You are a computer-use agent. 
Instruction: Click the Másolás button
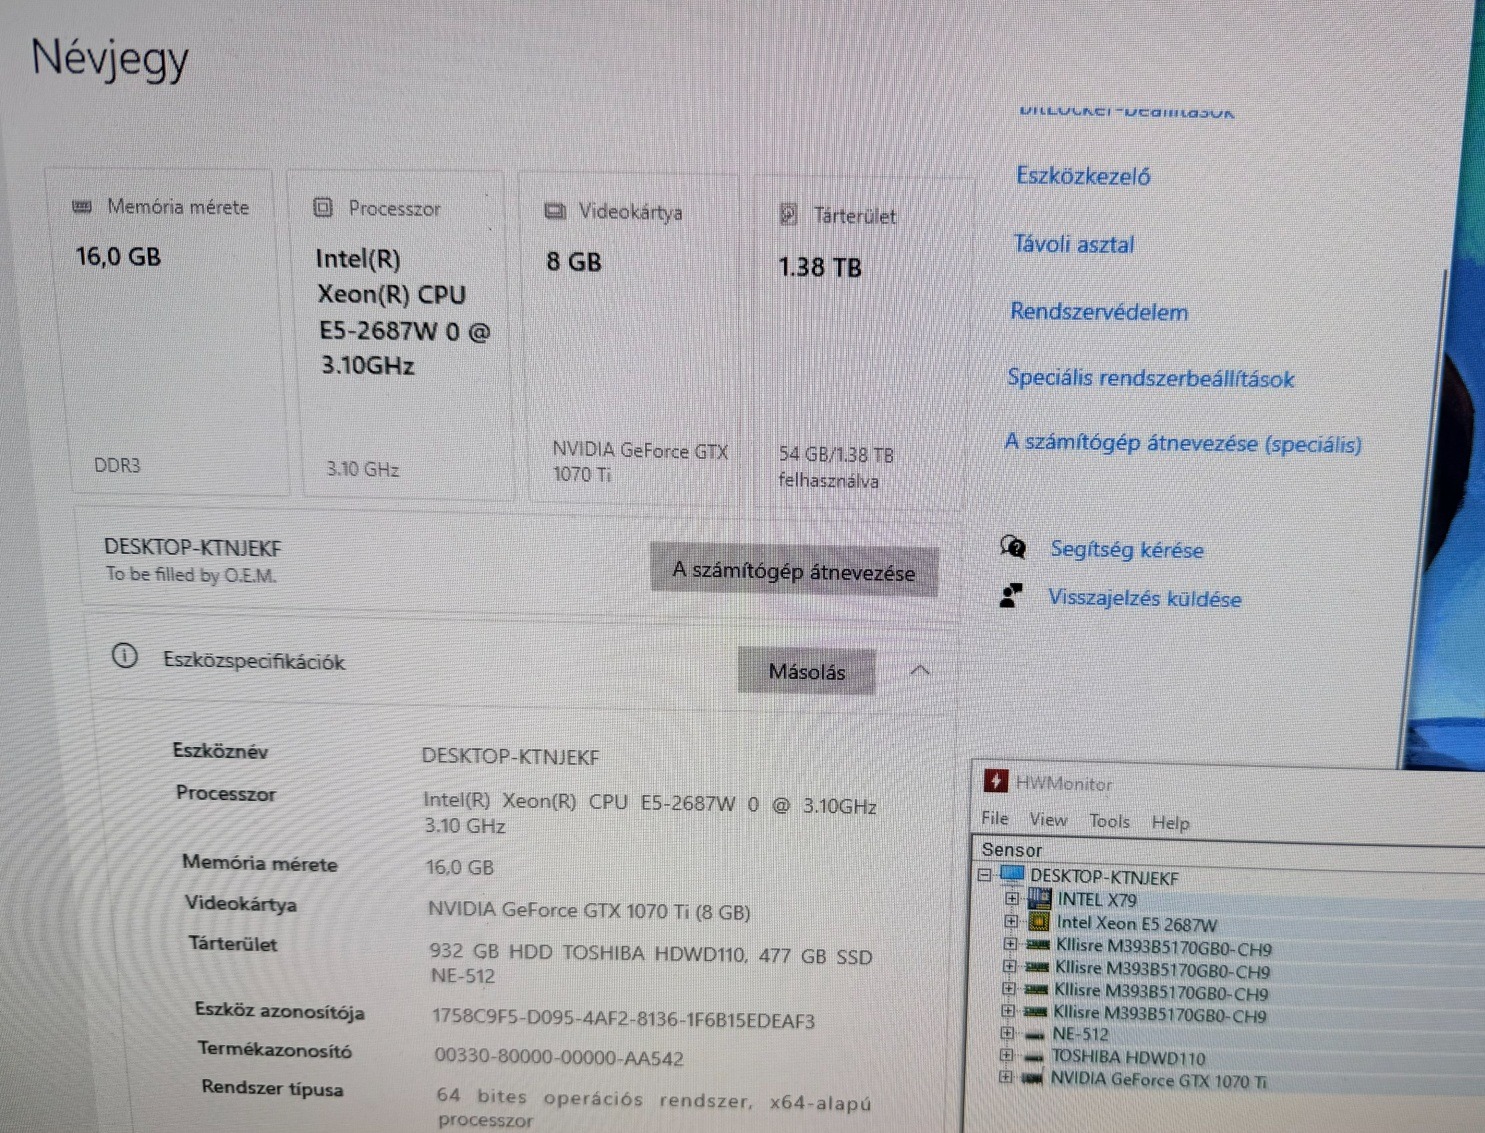pos(807,671)
